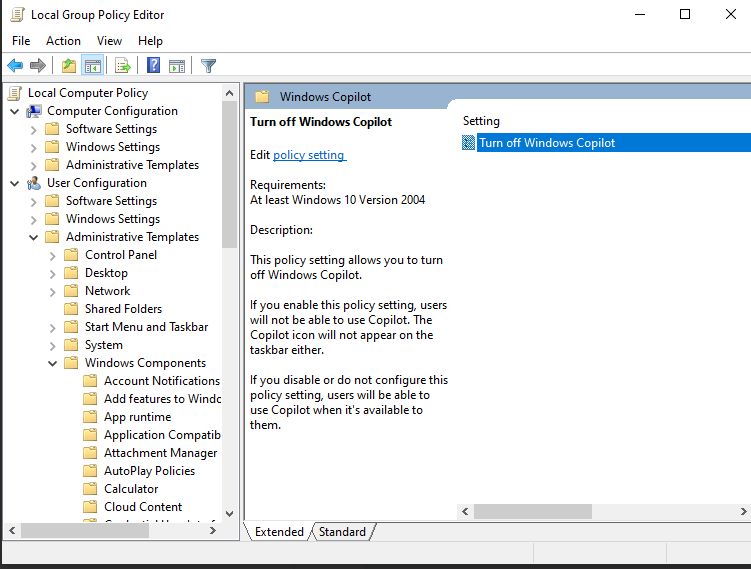The image size is (751, 569).
Task: Collapse Administrative Templates under User Configuration
Action: coord(34,238)
